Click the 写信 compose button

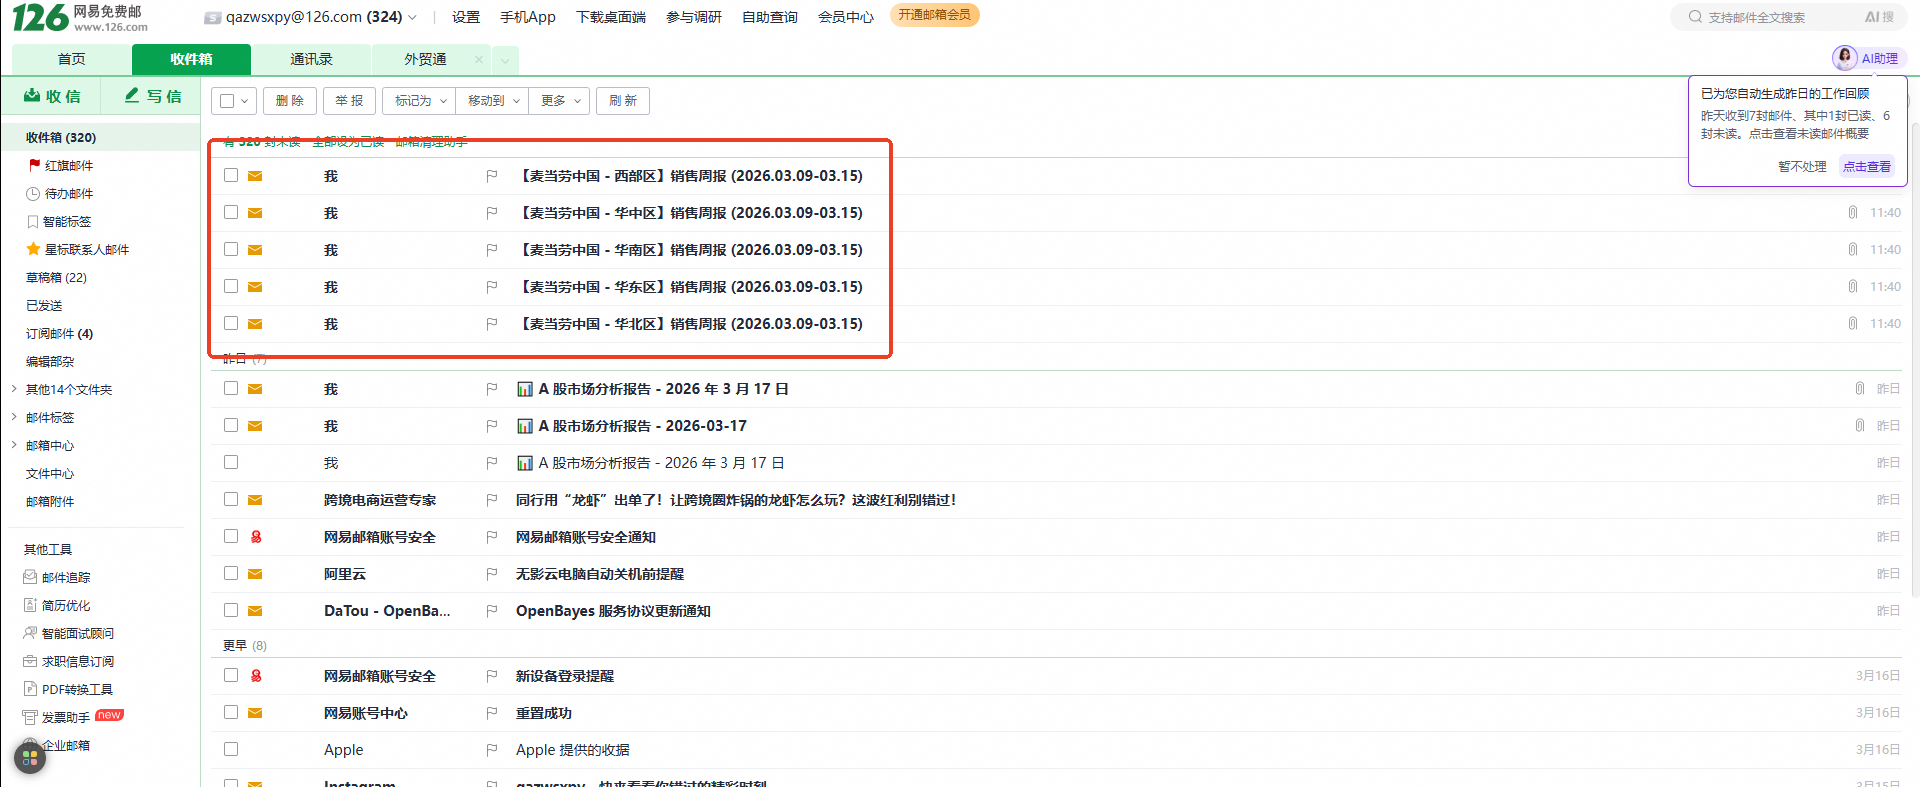[x=153, y=96]
